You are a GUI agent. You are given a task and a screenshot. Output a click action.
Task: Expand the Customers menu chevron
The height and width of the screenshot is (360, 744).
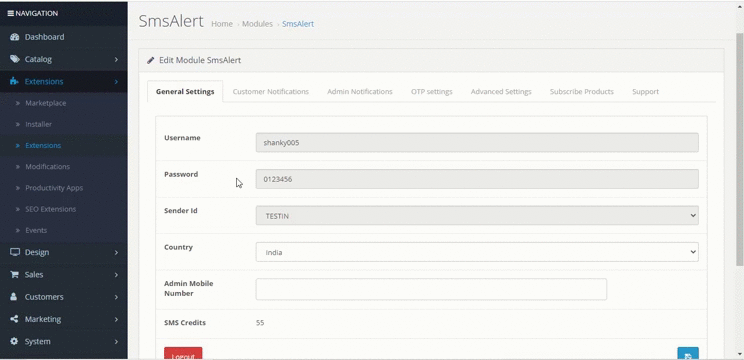116,297
